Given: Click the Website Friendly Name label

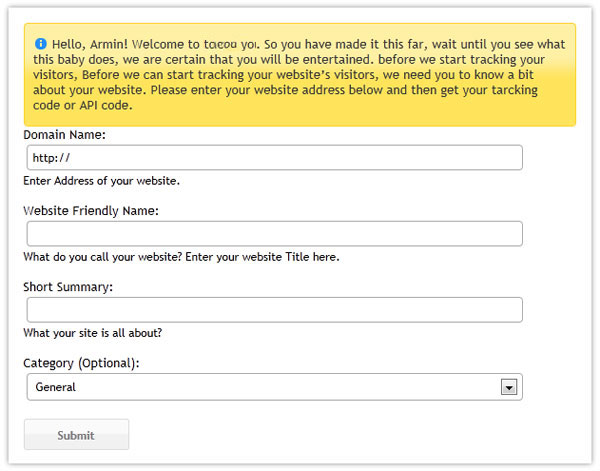Looking at the screenshot, I should pos(91,211).
